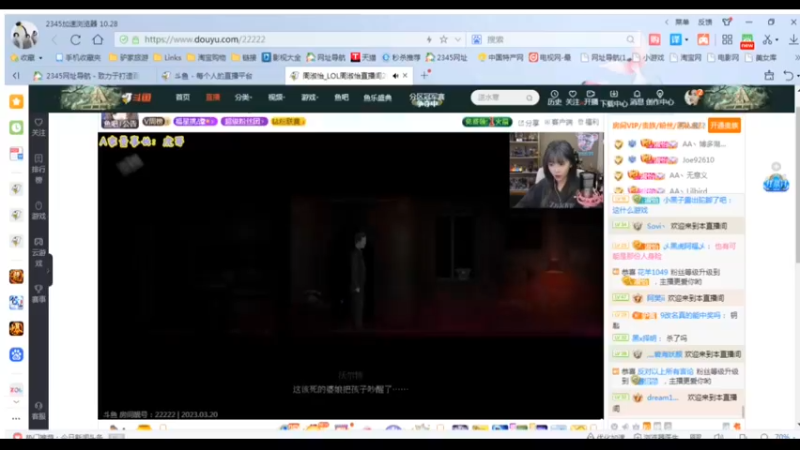Click the streamer webcam overlay
The image size is (800, 450).
(x=556, y=170)
